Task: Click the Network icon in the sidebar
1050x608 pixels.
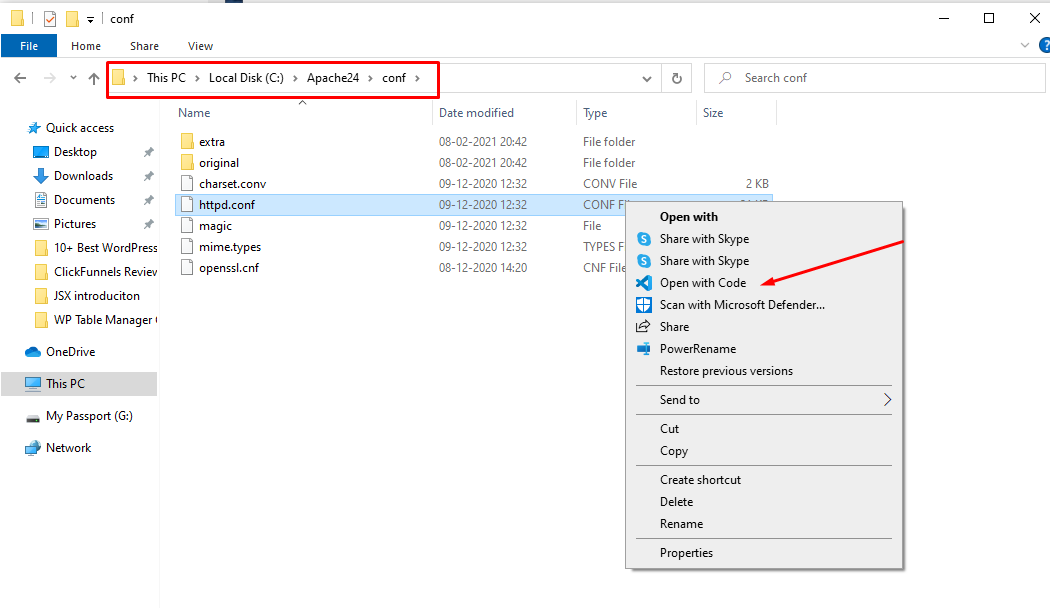Action: pos(33,448)
